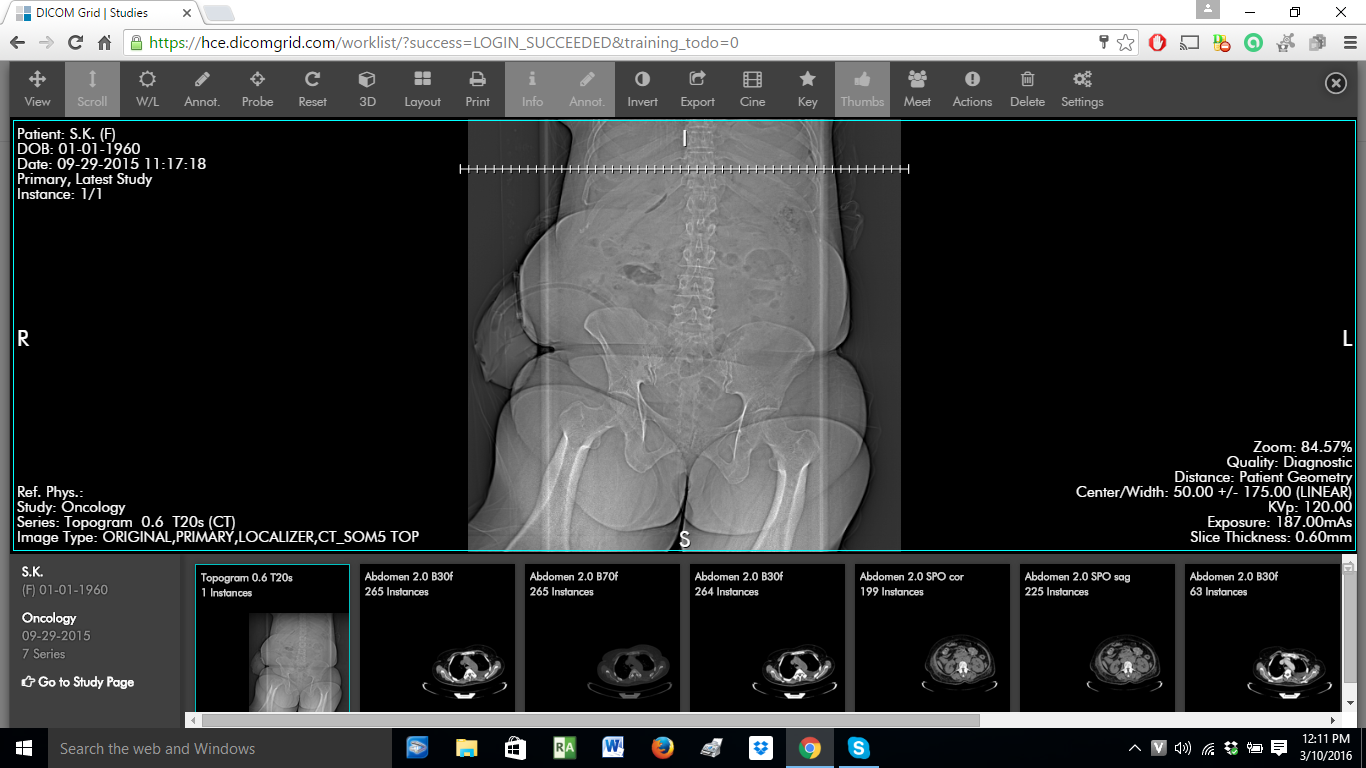The image size is (1366, 768).
Task: Open Skype from taskbar
Action: 858,748
